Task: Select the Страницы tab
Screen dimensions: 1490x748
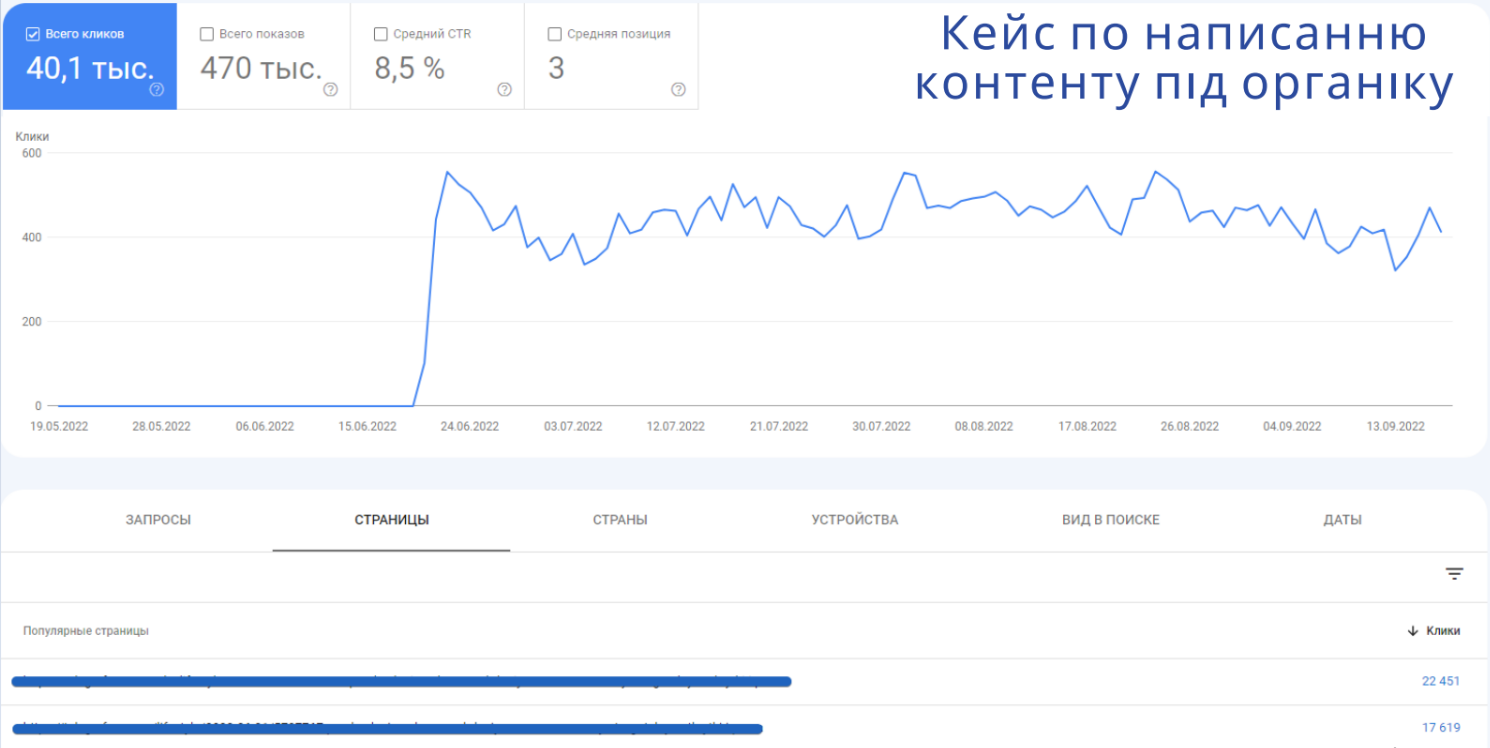Action: [x=392, y=520]
